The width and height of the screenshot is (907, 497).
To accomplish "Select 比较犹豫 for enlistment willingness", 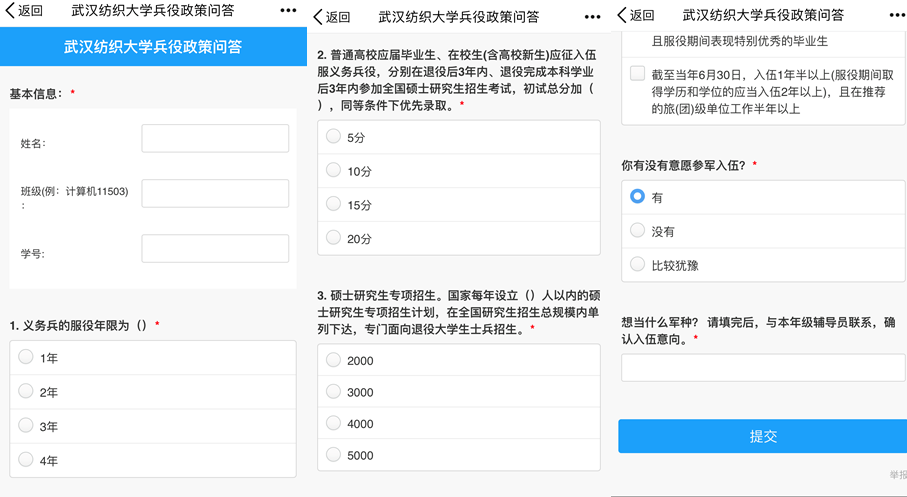I will (x=764, y=265).
